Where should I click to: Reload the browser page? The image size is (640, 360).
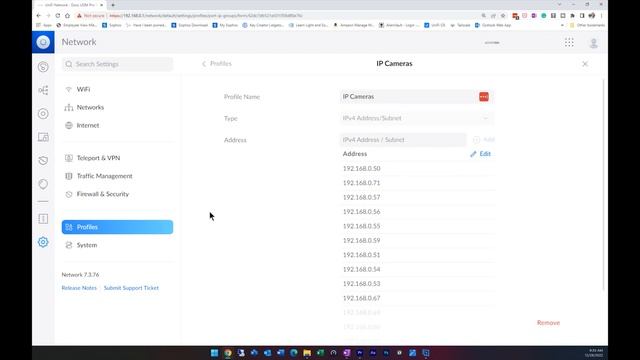(x=58, y=16)
